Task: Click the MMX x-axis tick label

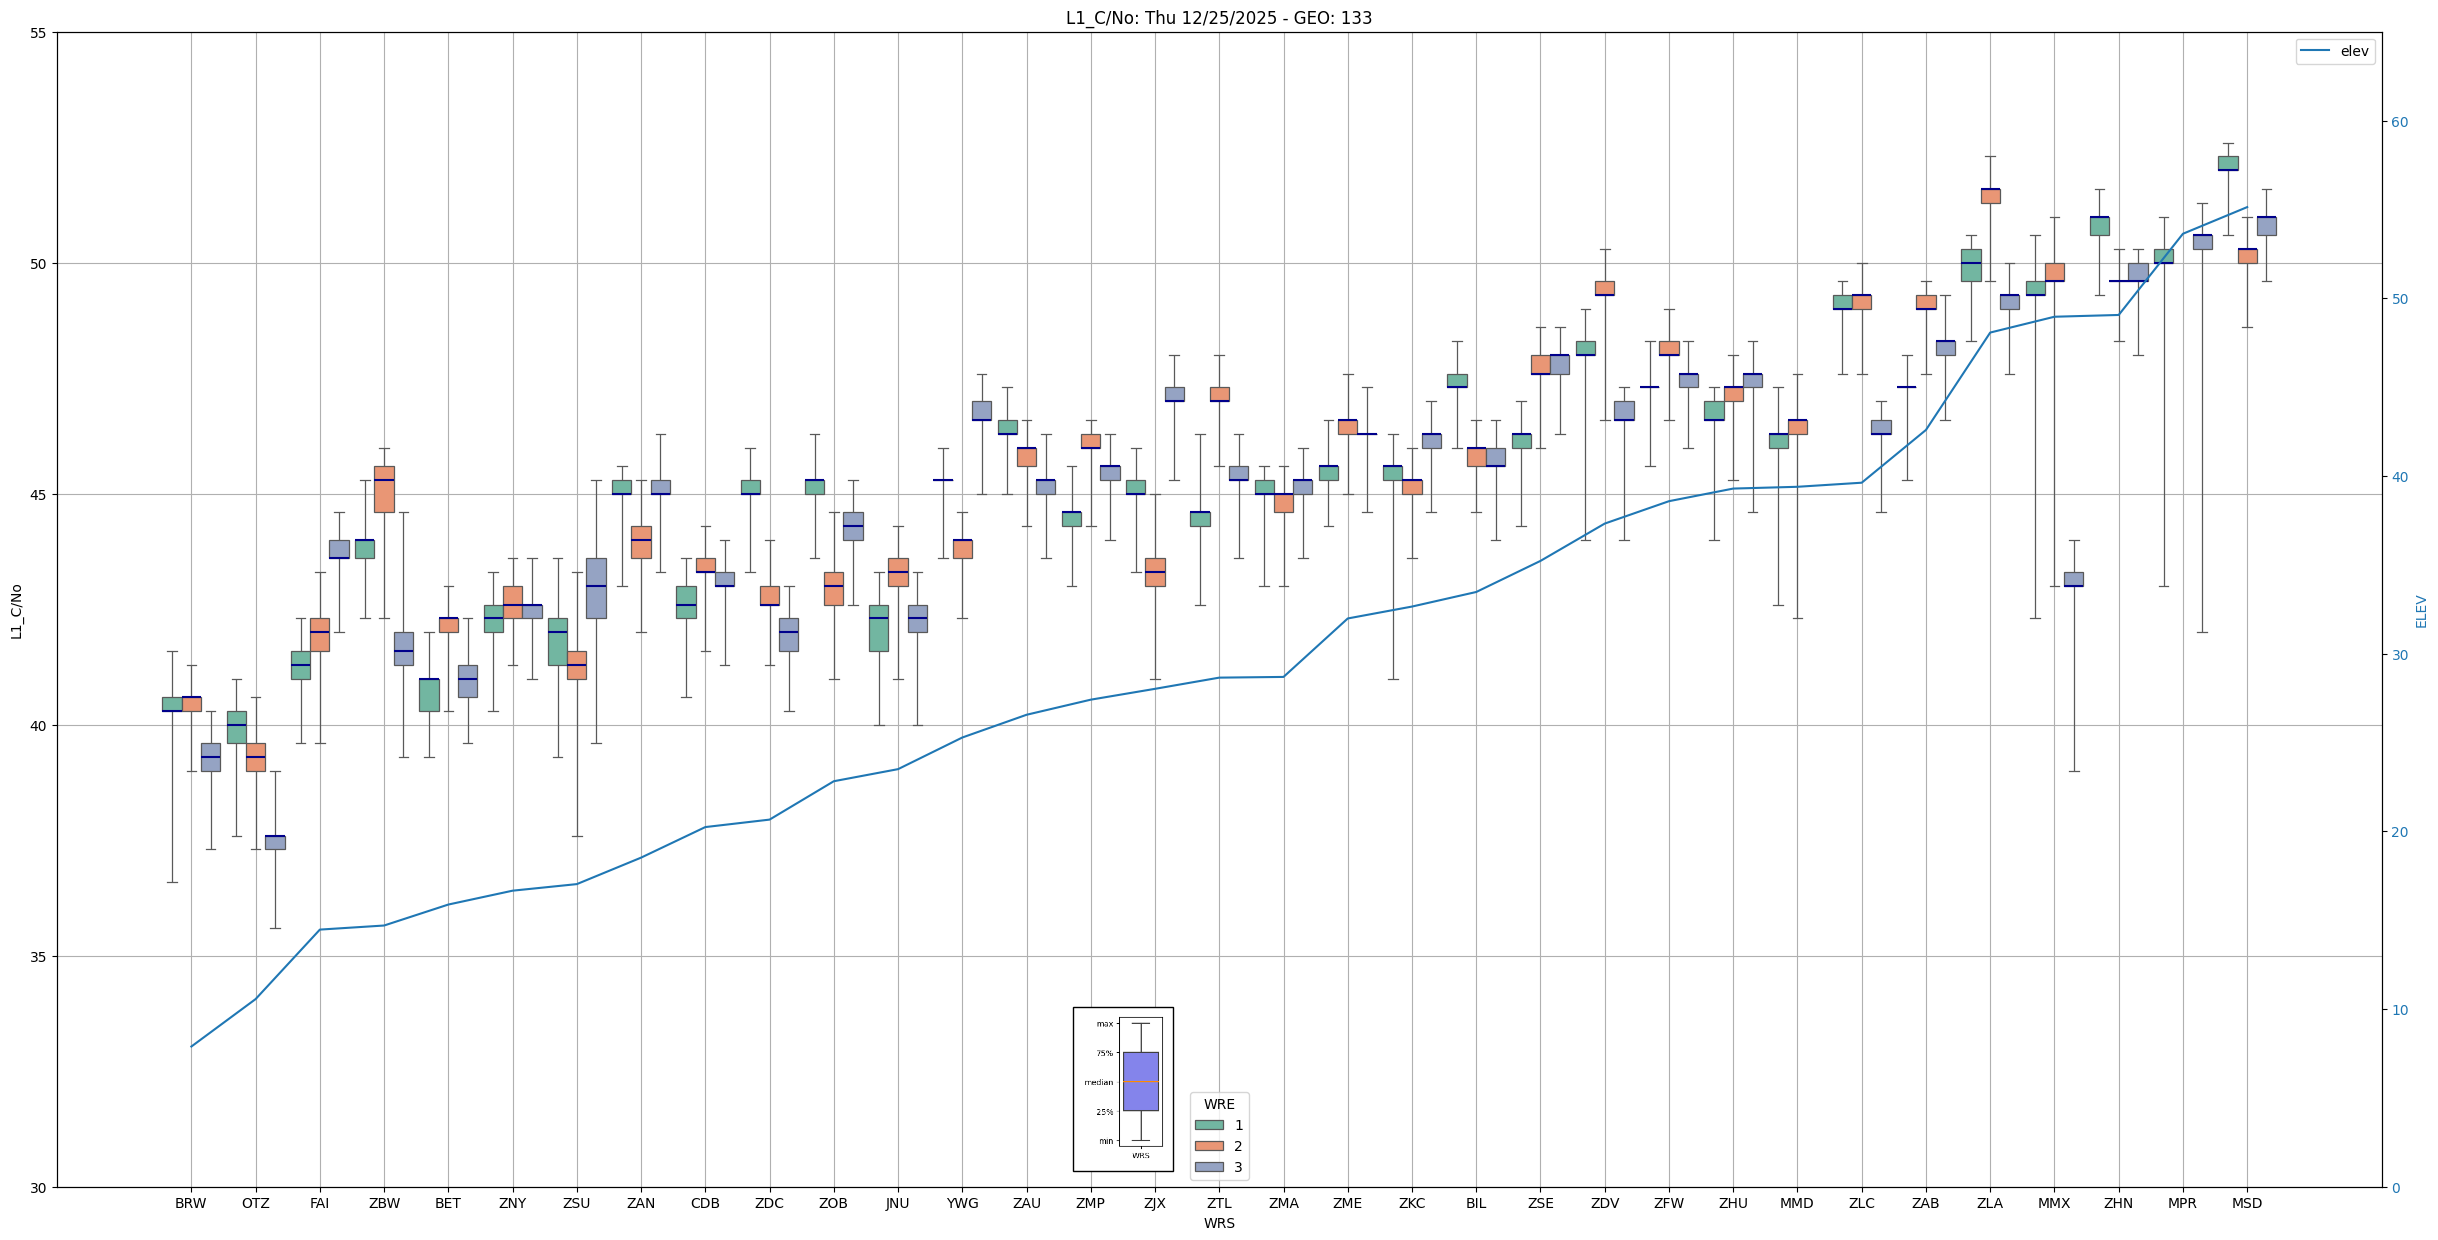Action: (2054, 1203)
